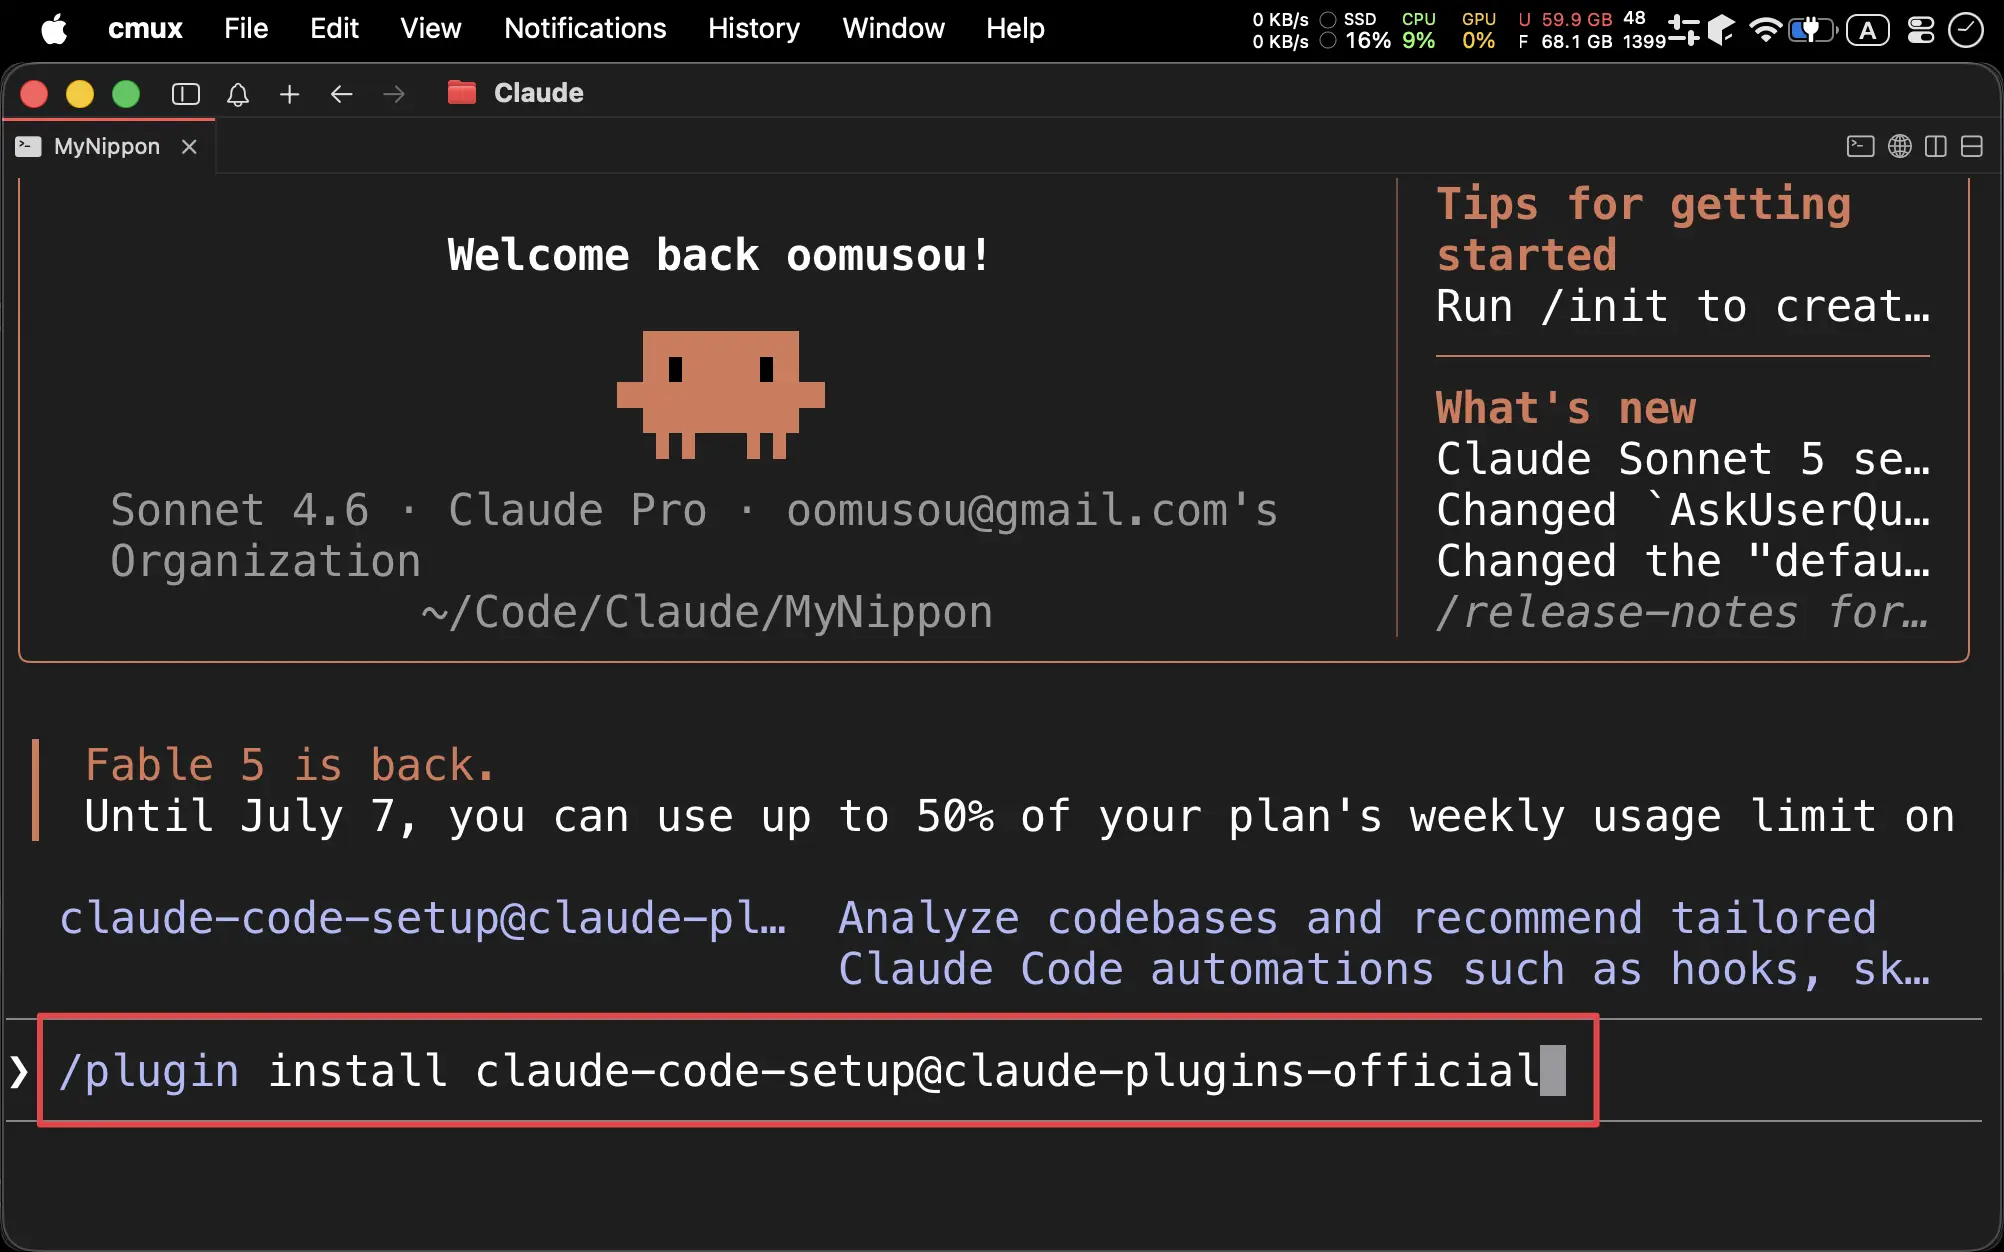Open the notifications bell icon
The height and width of the screenshot is (1252, 2004).
pyautogui.click(x=238, y=94)
